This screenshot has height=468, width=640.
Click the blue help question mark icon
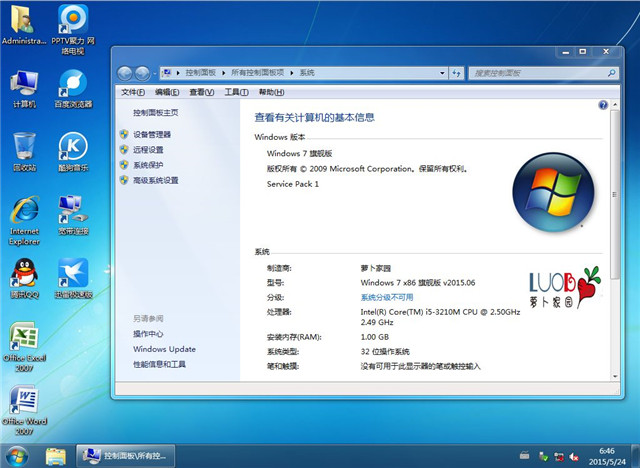click(603, 105)
